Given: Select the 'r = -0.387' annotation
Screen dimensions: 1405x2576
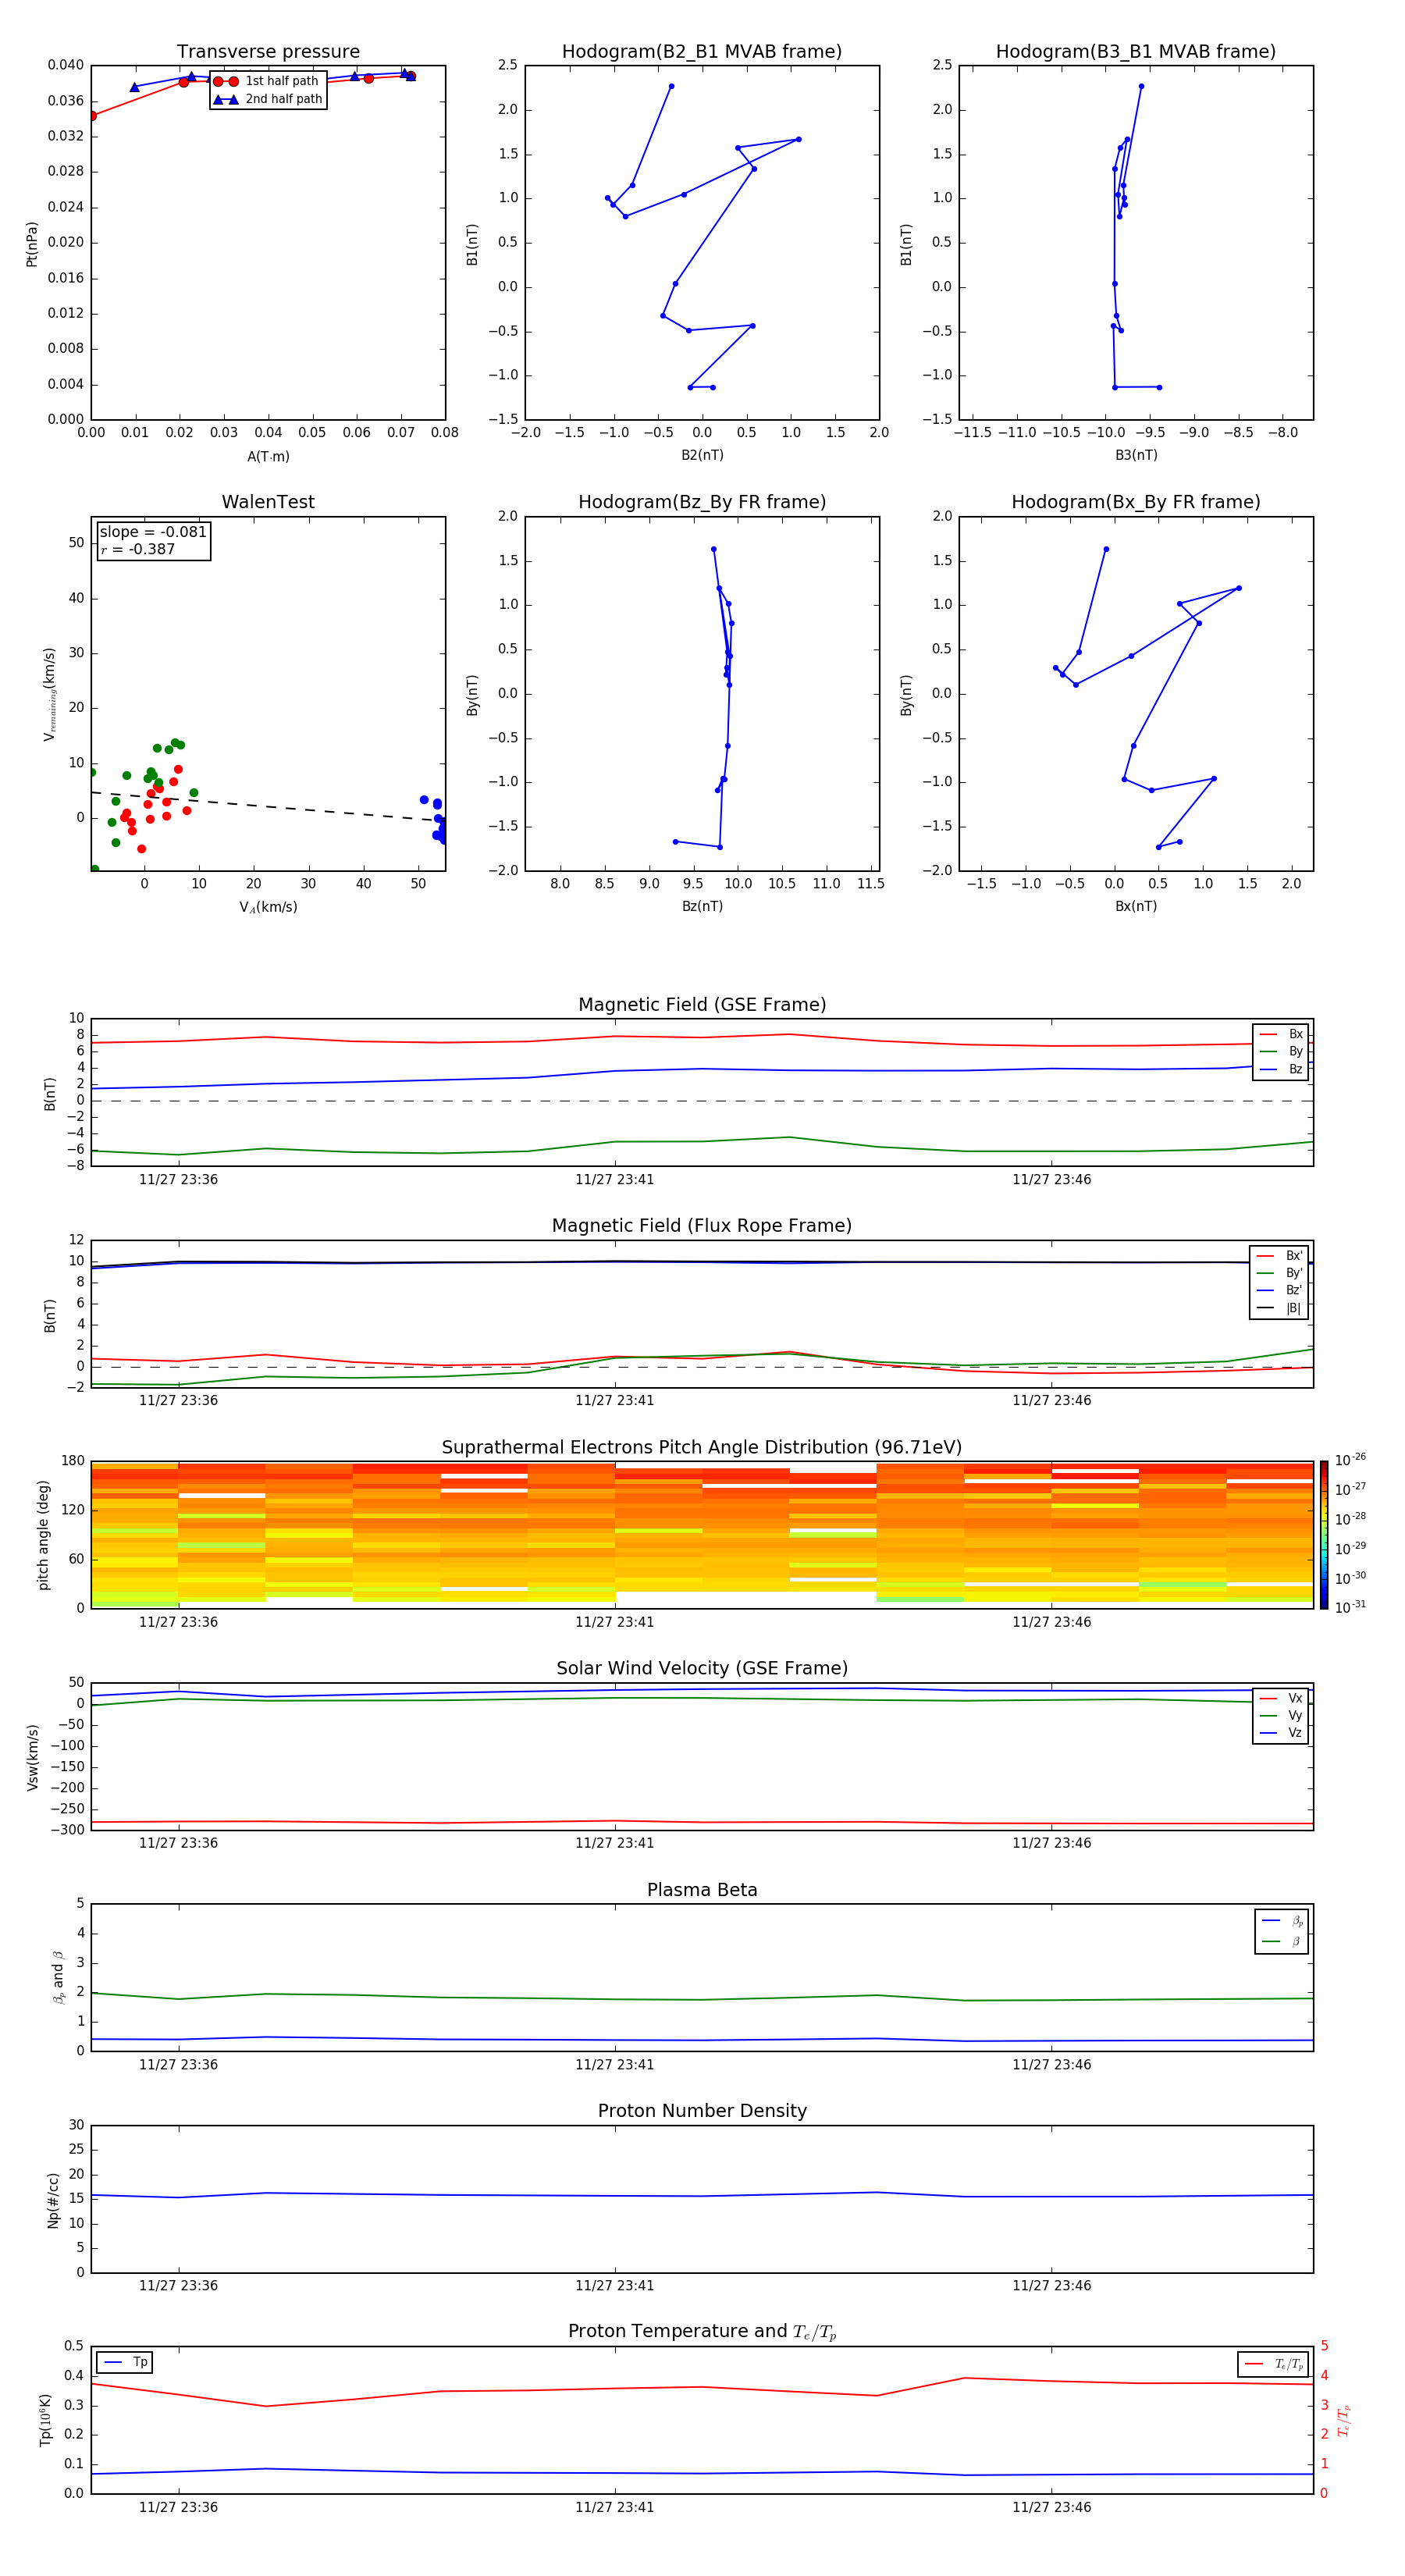Looking at the screenshot, I should pos(138,549).
